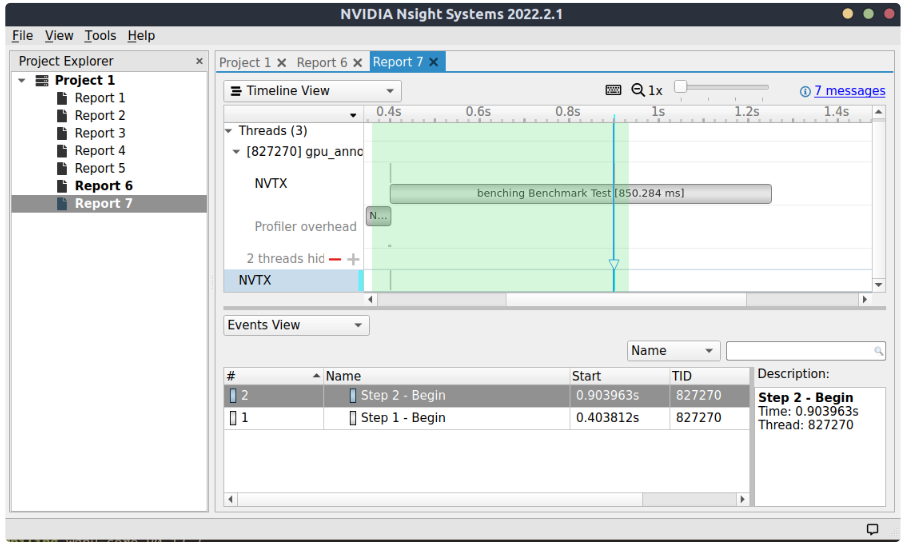
Task: Select Report 2 in Project Explorer
Action: coord(100,116)
